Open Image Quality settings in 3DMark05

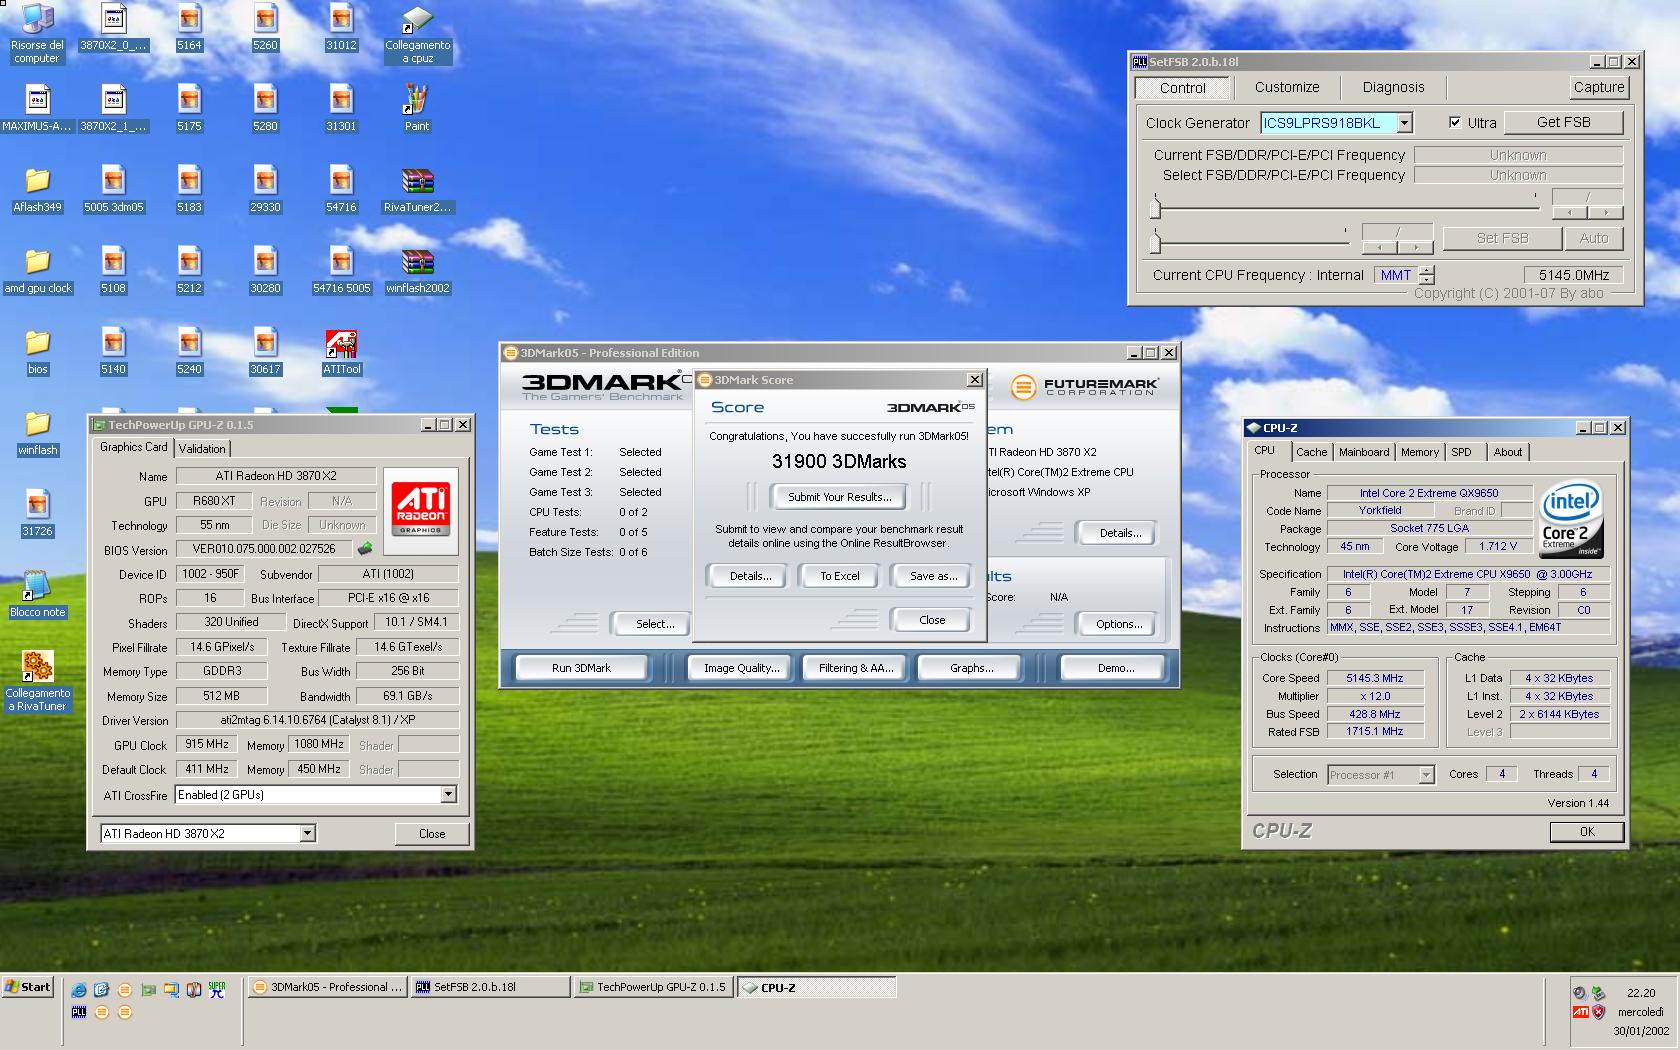741,668
